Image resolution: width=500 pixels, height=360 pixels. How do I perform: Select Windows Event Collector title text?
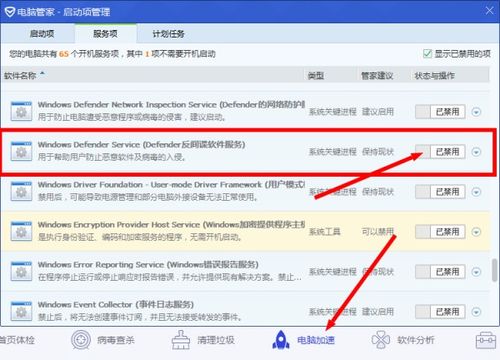coord(116,304)
